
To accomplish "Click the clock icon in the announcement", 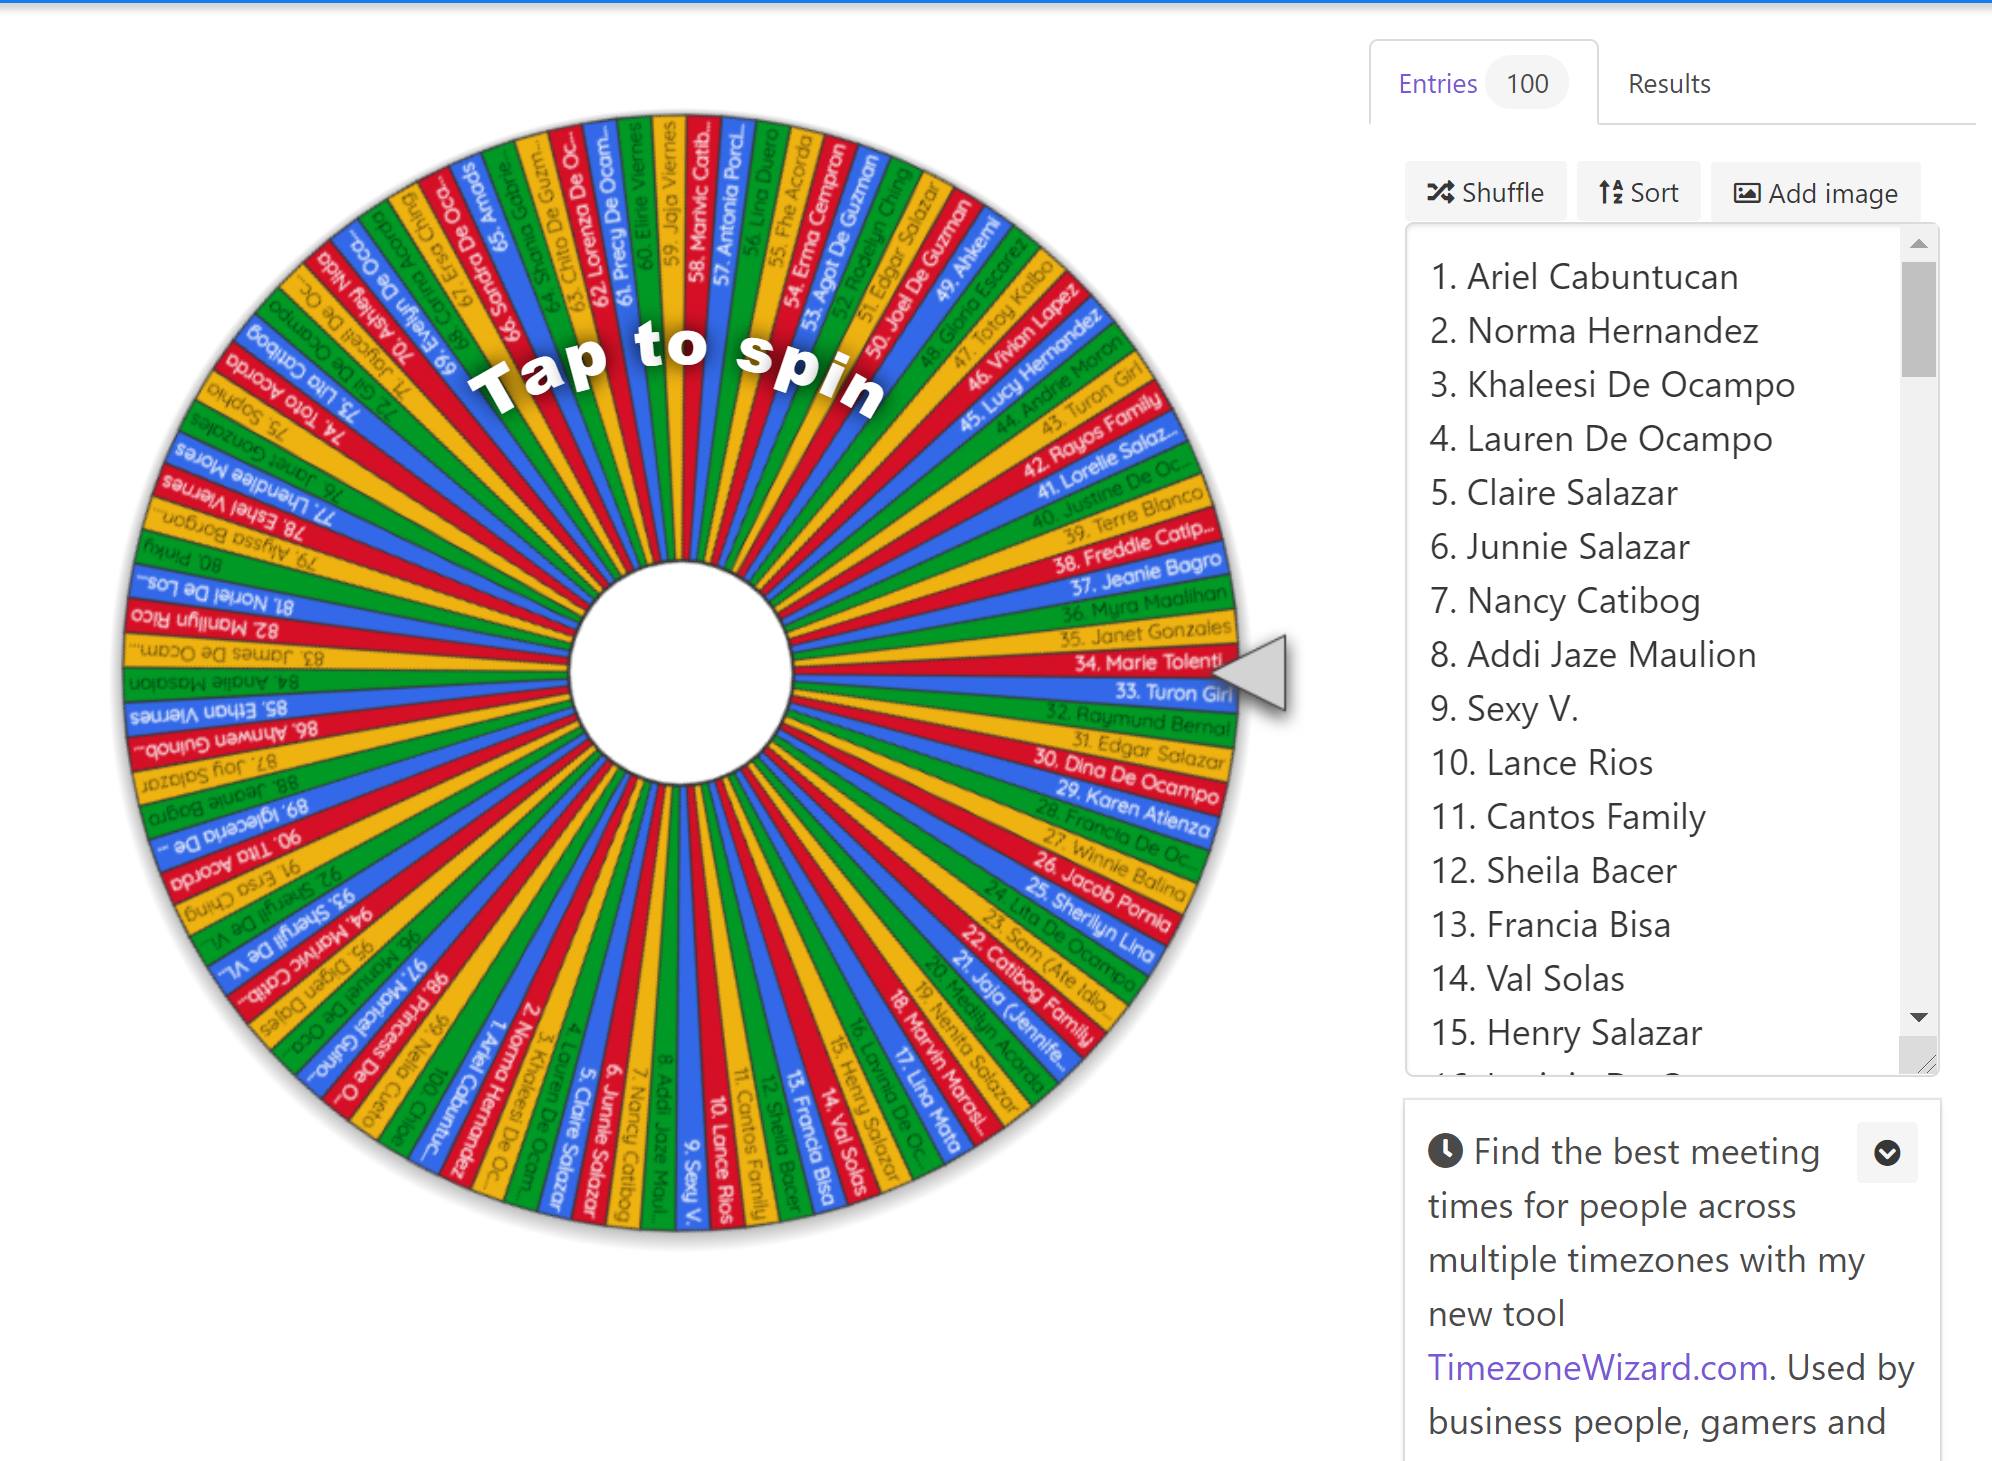I will [x=1445, y=1151].
